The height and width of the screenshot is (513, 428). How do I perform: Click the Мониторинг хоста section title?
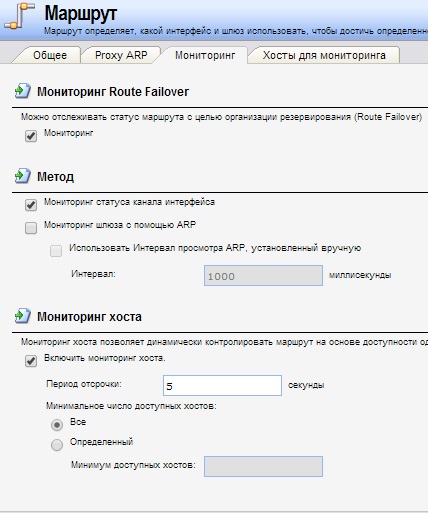point(89,317)
